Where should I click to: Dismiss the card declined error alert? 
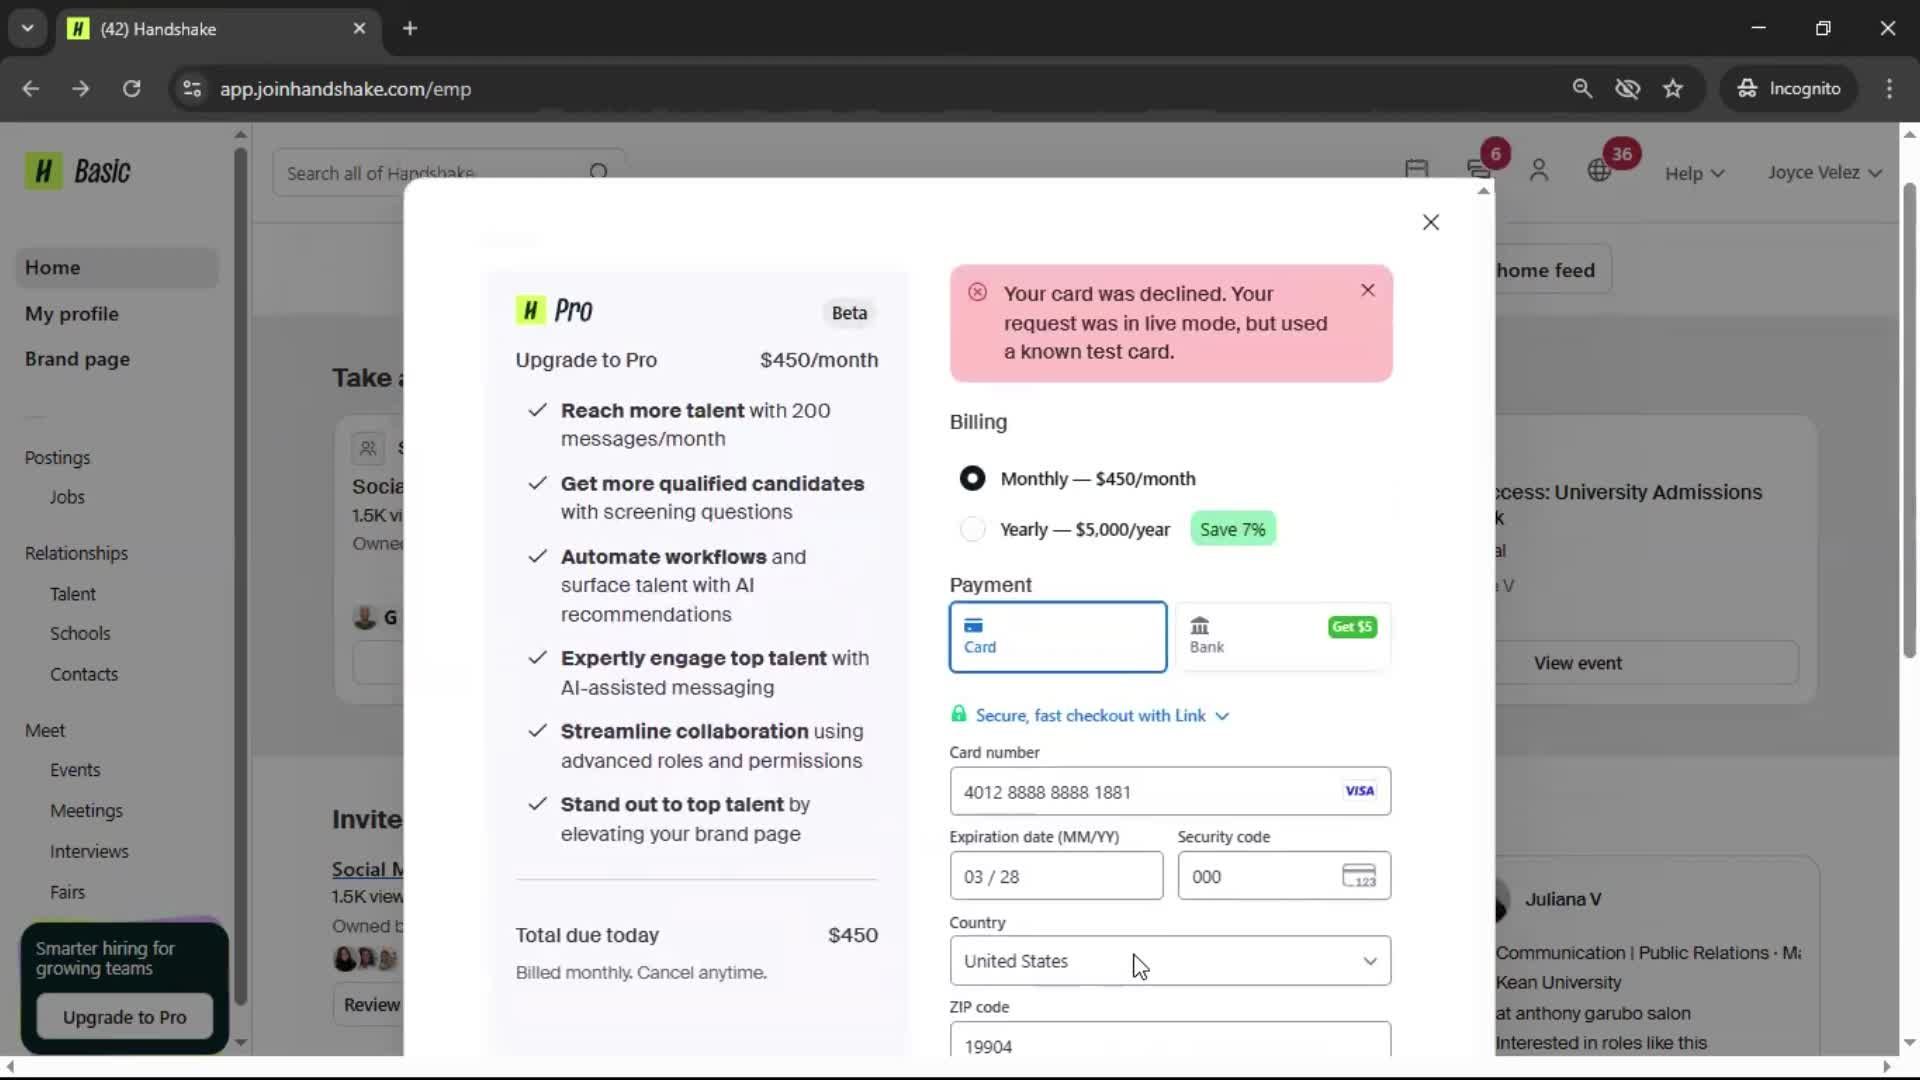[1368, 290]
